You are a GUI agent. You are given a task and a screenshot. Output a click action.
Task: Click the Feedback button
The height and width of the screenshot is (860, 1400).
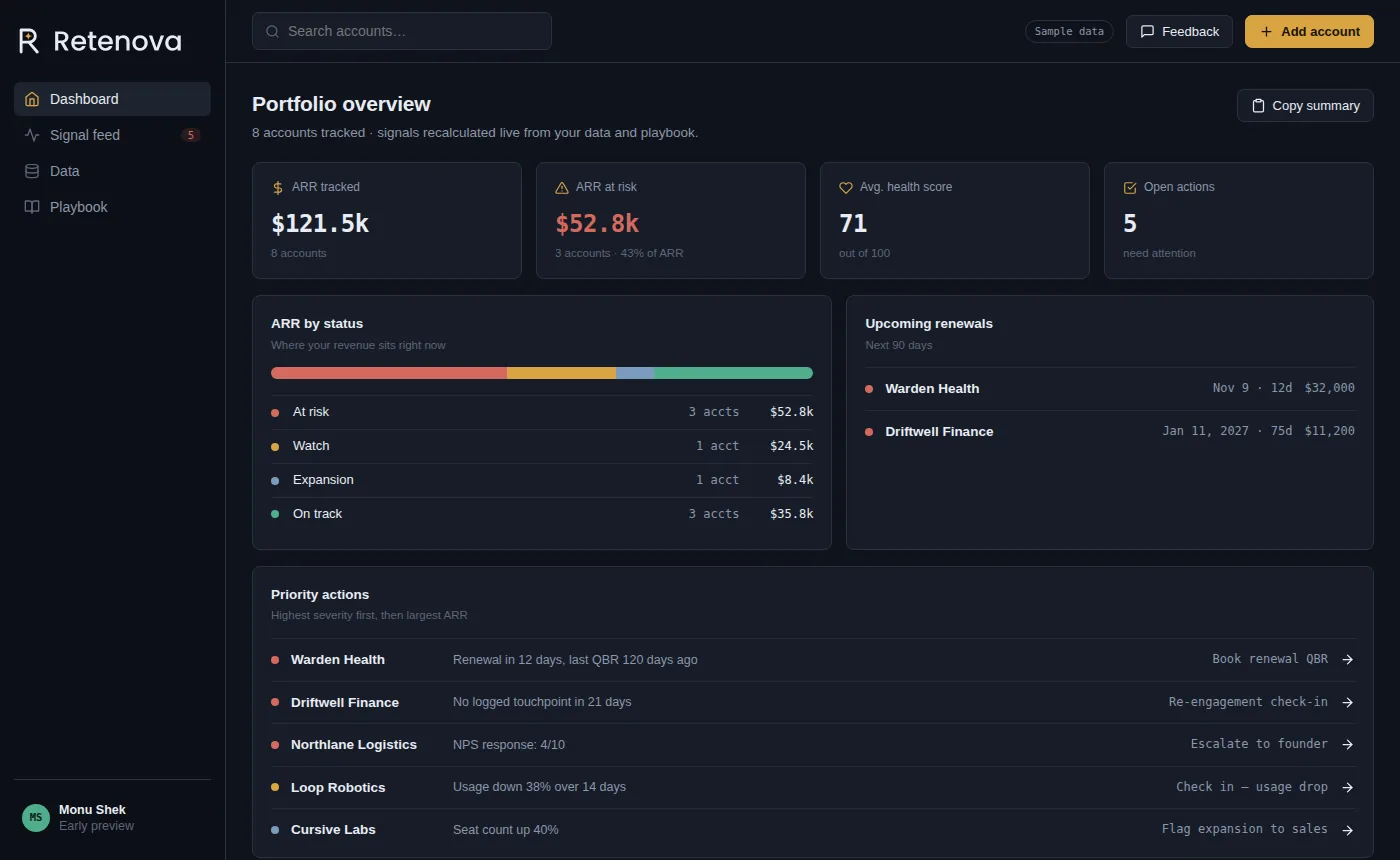coord(1179,31)
